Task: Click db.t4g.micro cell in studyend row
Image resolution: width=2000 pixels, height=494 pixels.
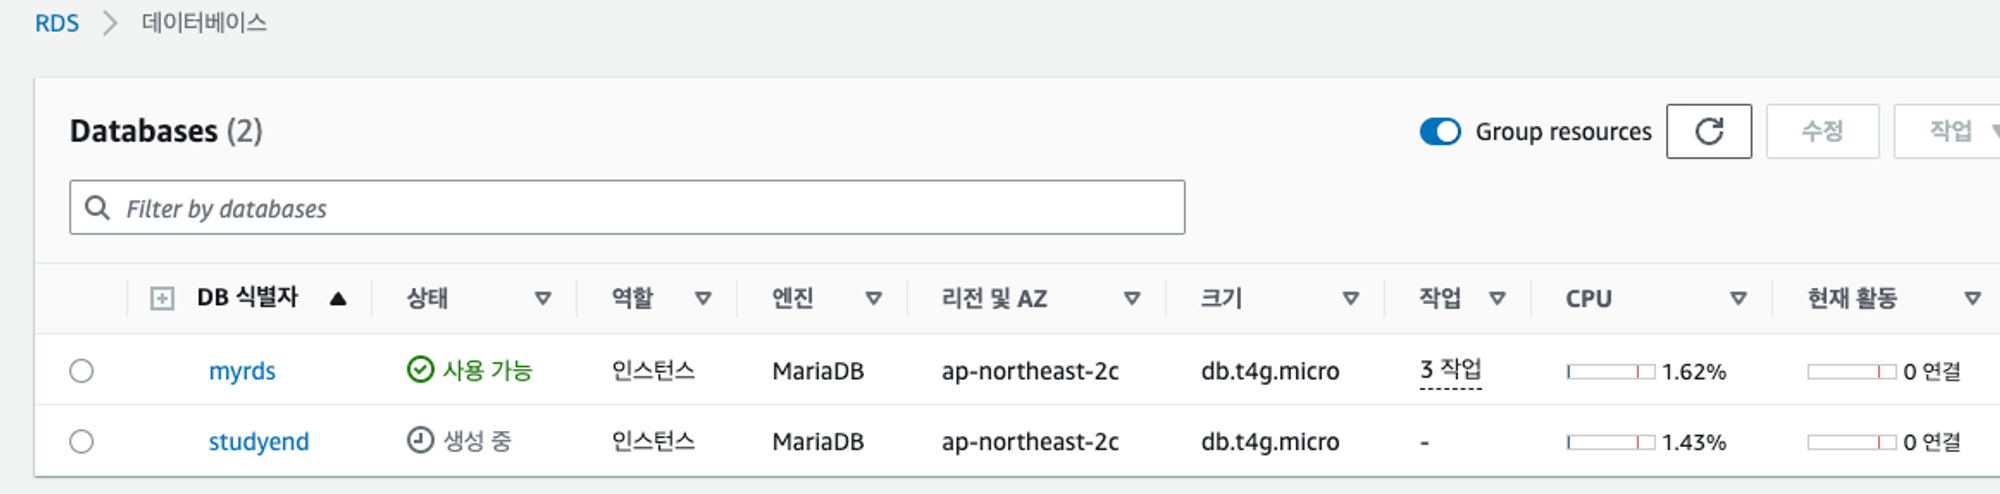Action: (1270, 441)
